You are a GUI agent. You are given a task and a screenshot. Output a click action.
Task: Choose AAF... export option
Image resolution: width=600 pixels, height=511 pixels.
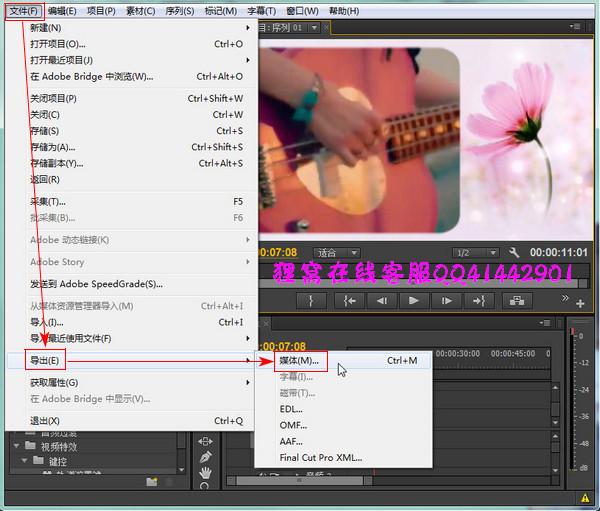tap(344, 441)
